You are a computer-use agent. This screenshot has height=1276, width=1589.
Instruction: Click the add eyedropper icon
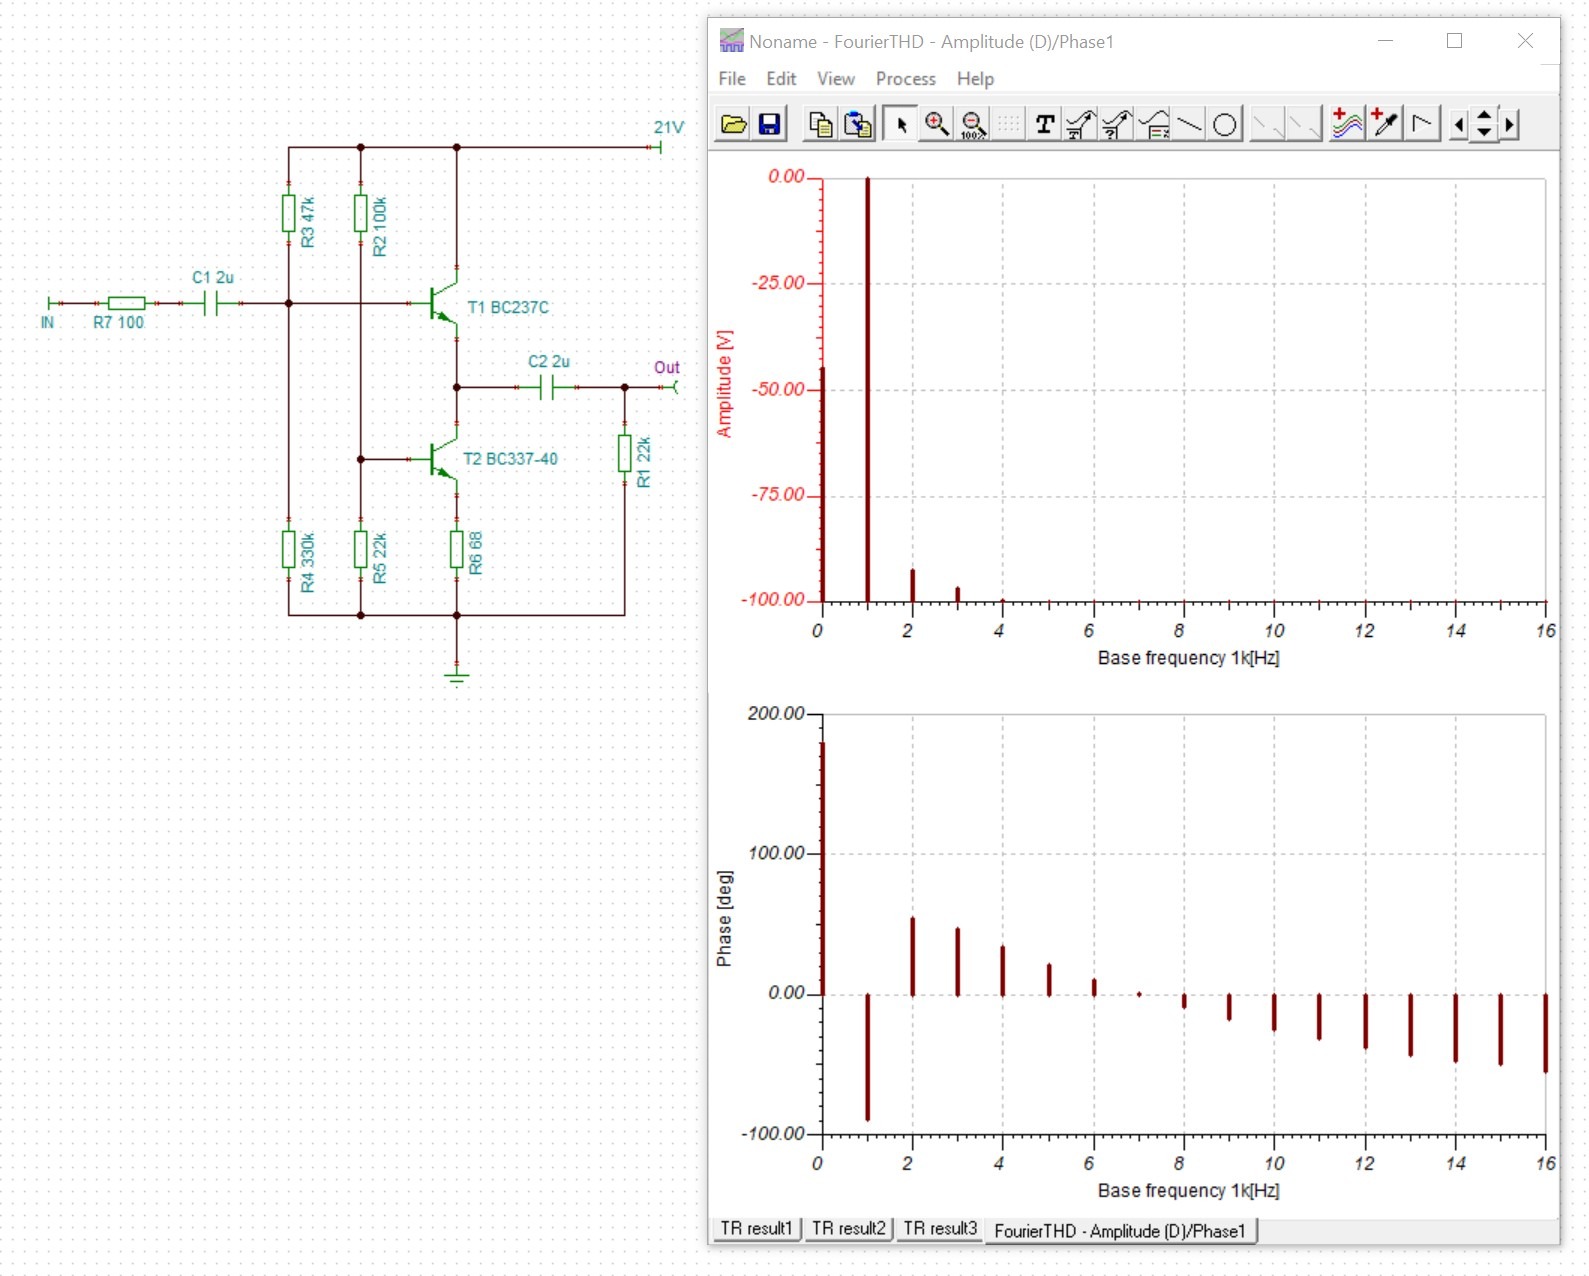(1384, 124)
